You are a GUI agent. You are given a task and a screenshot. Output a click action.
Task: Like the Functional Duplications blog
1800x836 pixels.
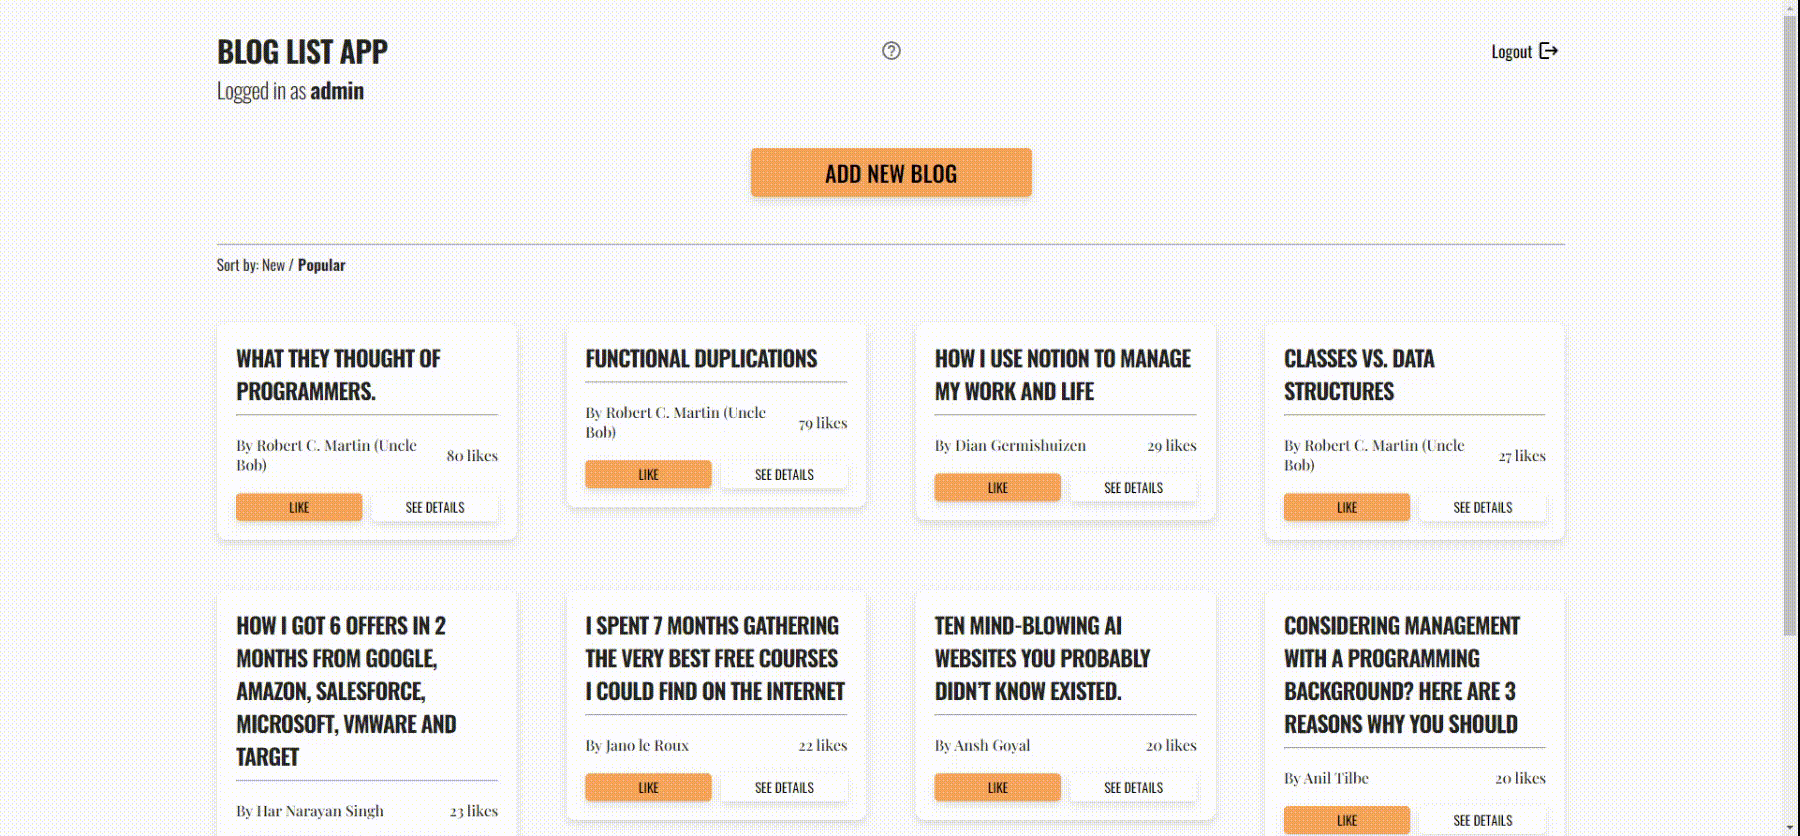[x=648, y=474]
